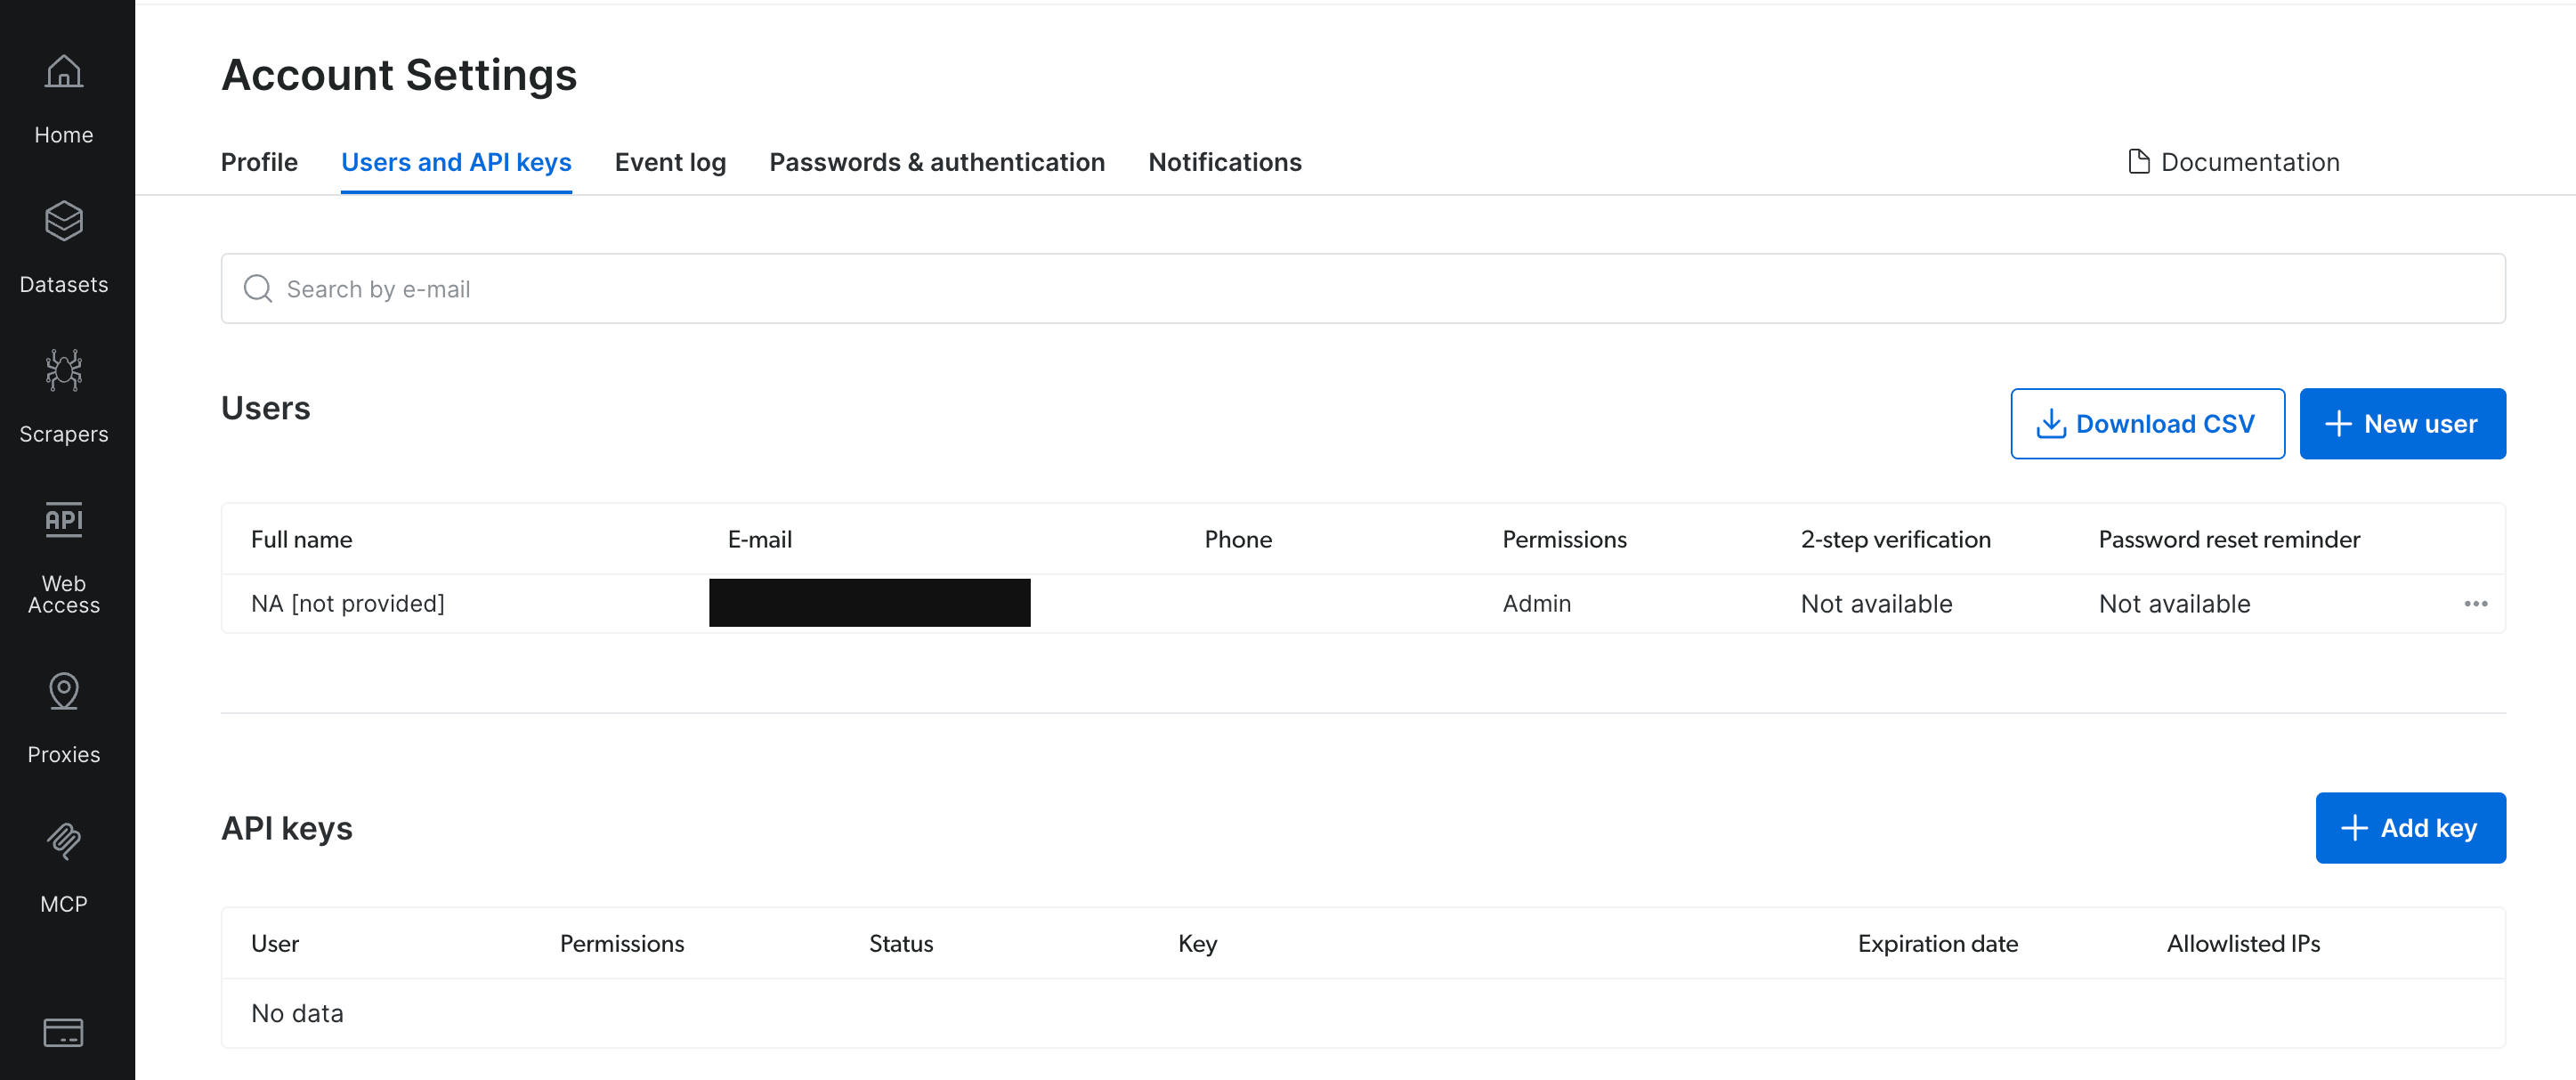Click the No data row in API keys

click(1363, 1013)
